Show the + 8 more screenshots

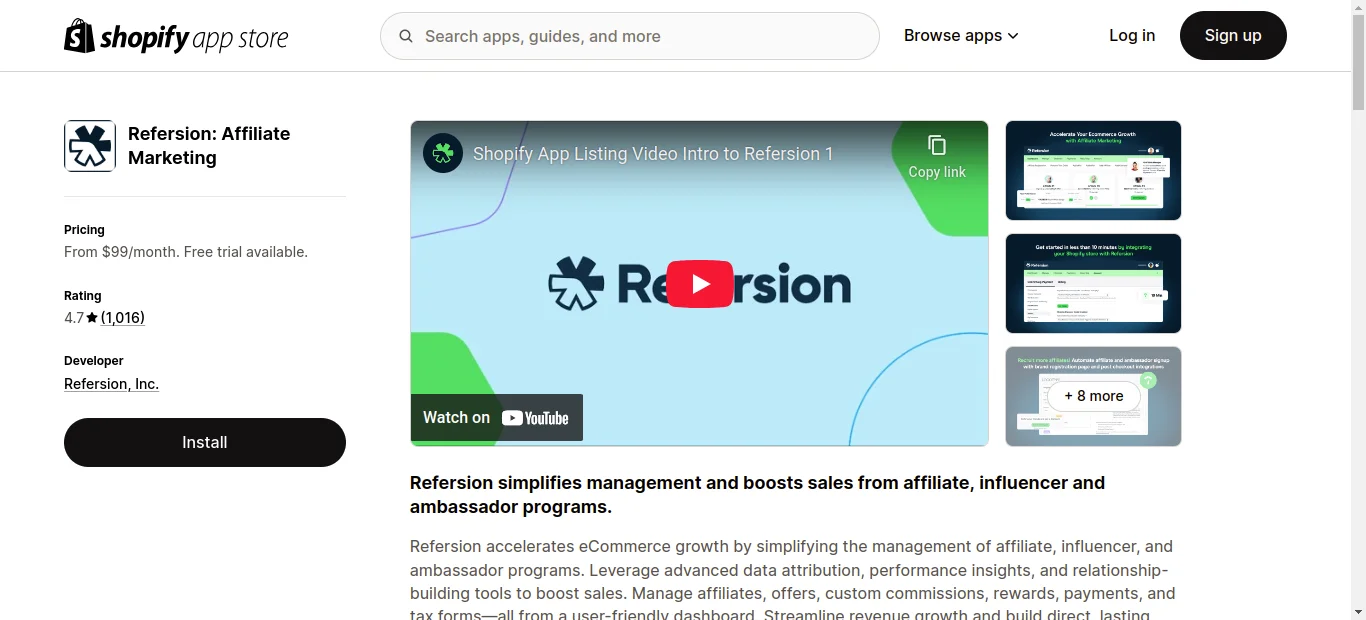pos(1093,396)
